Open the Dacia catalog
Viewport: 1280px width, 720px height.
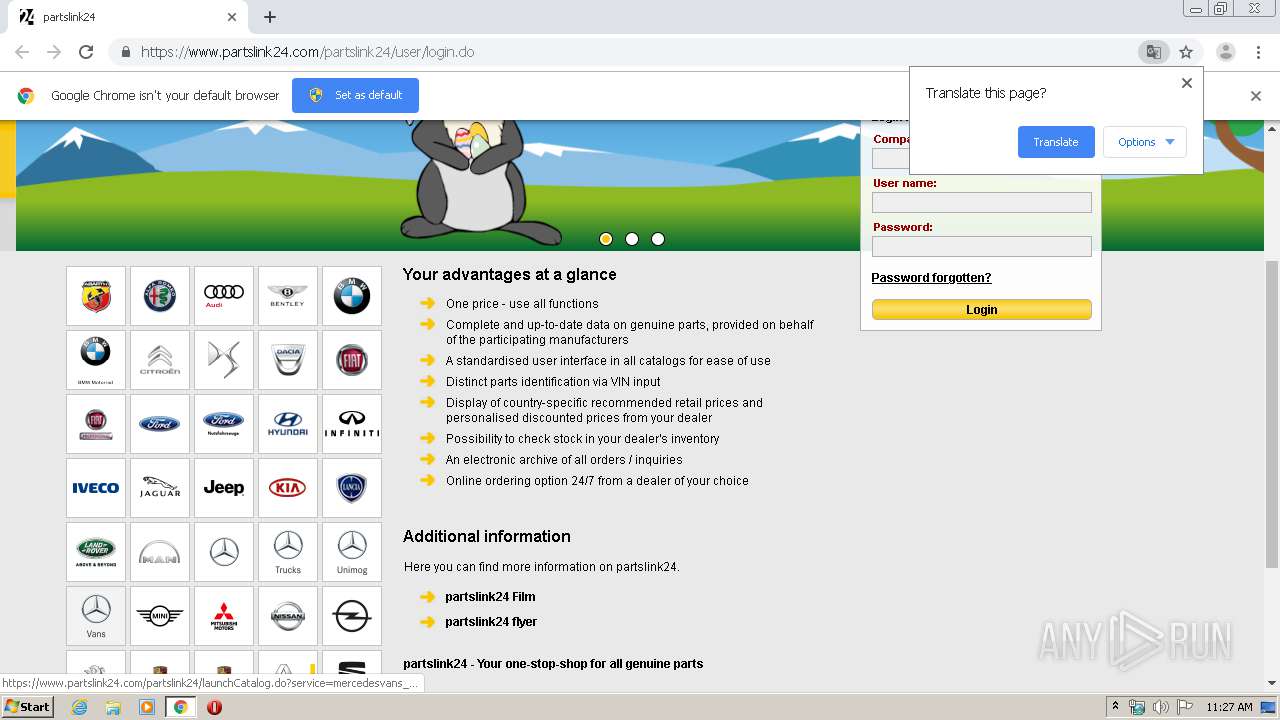point(288,360)
